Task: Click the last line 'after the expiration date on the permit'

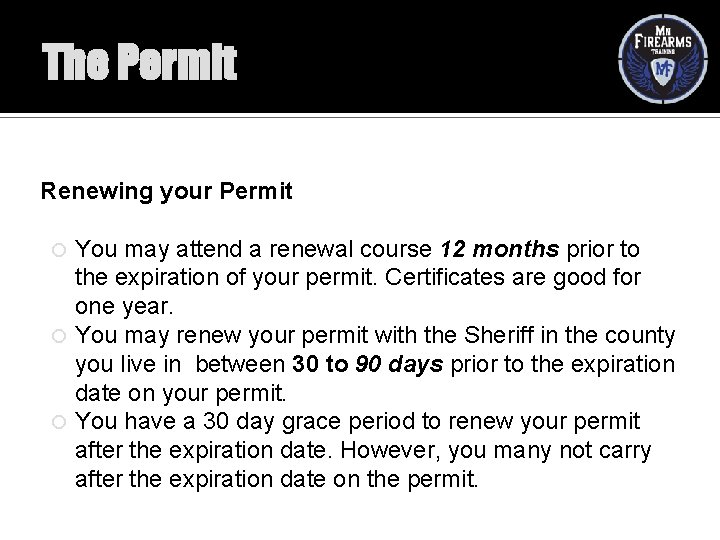Action: point(276,479)
